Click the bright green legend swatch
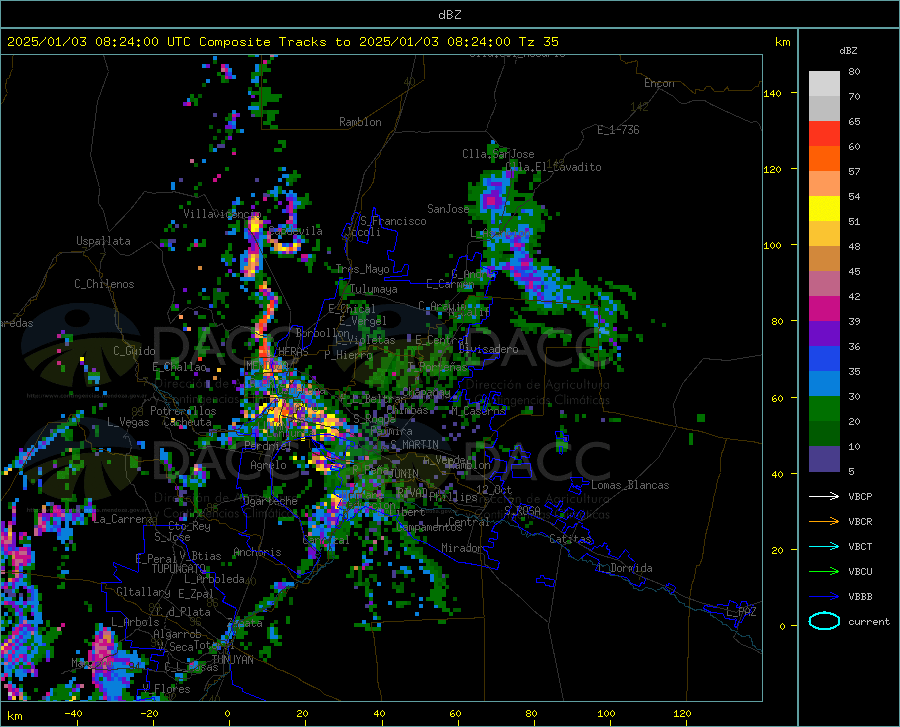 coord(824,409)
